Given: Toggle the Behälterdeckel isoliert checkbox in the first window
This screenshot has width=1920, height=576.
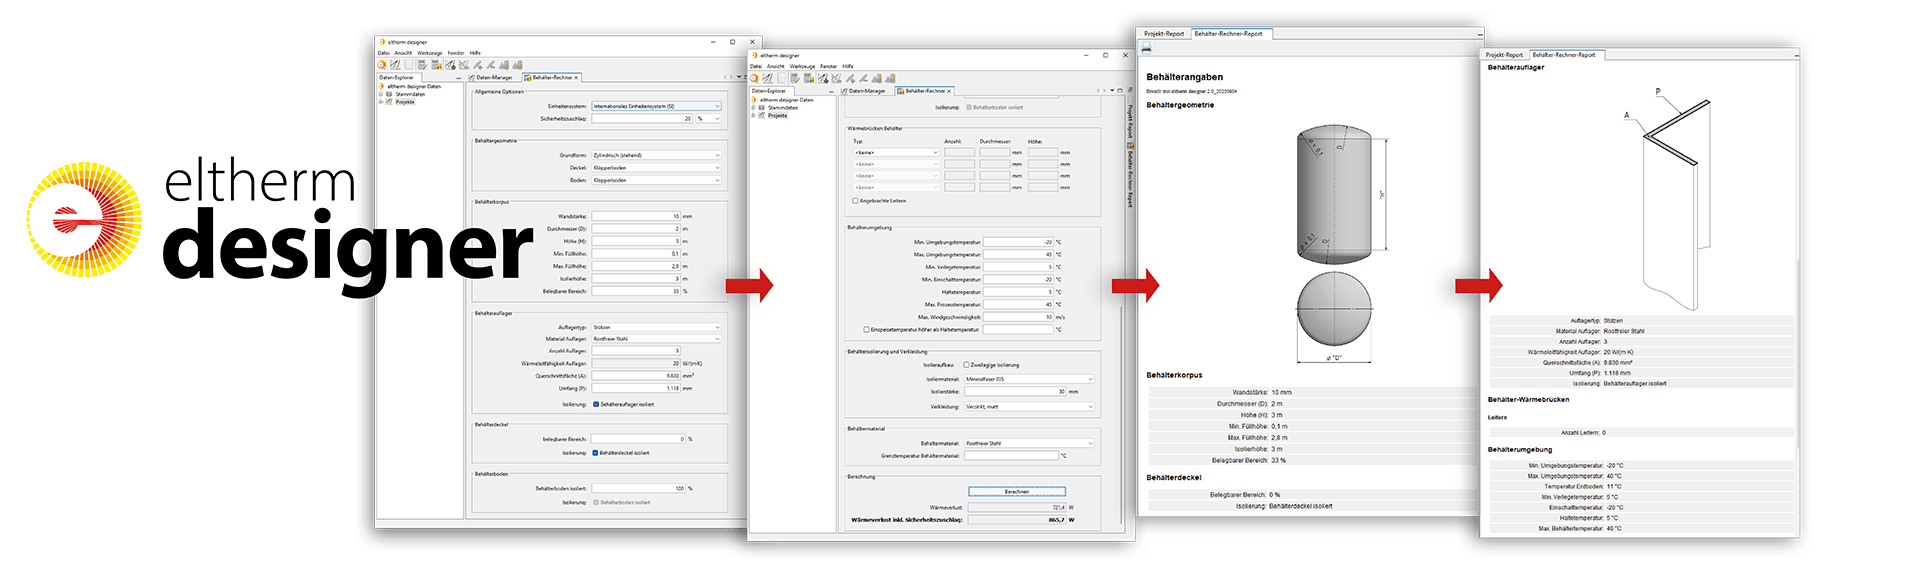Looking at the screenshot, I should coord(596,453).
